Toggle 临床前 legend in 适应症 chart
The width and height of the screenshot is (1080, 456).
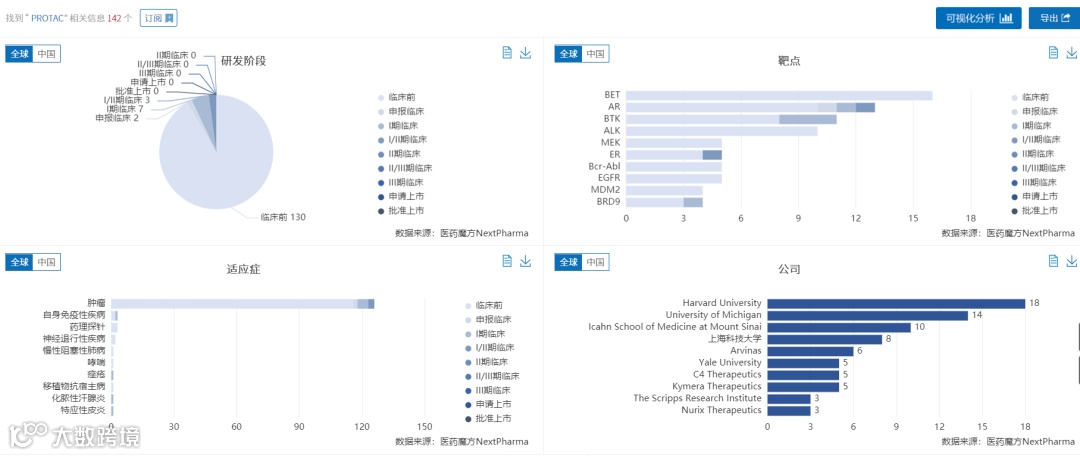click(x=484, y=305)
